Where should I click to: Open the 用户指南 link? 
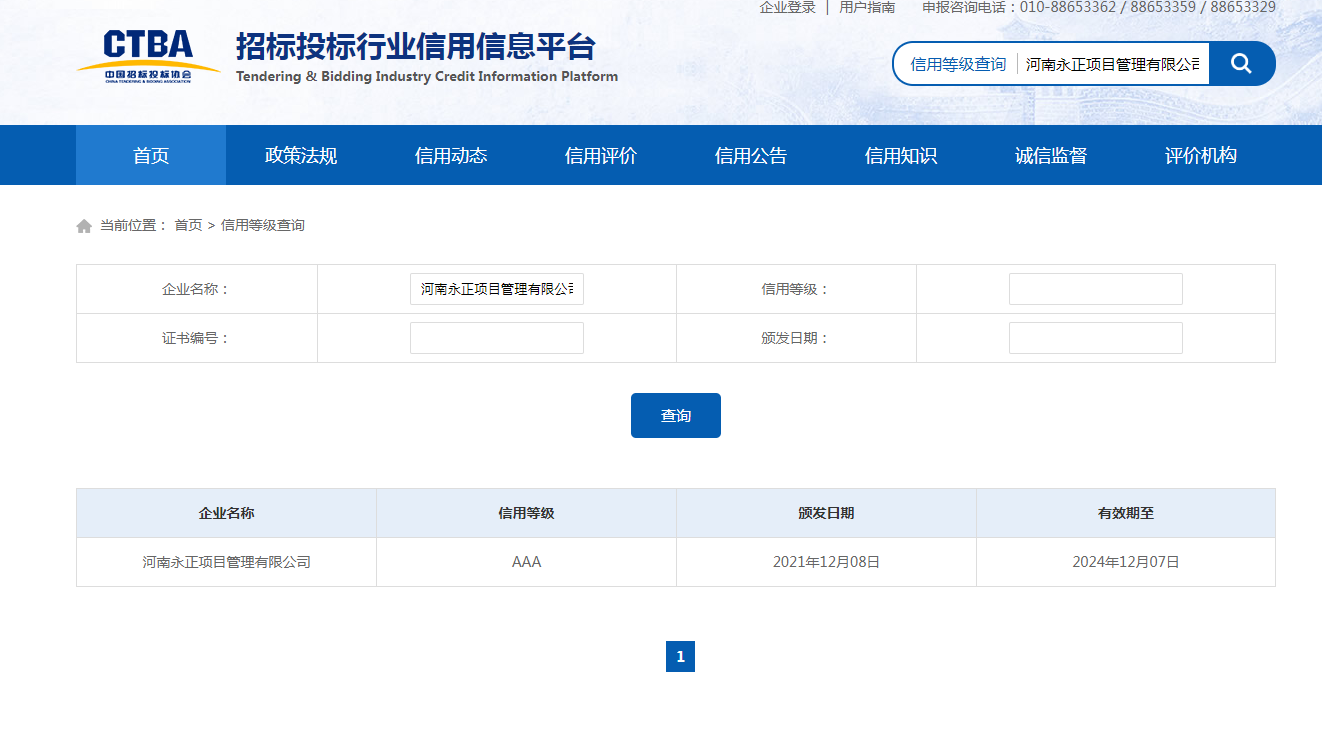coord(867,7)
